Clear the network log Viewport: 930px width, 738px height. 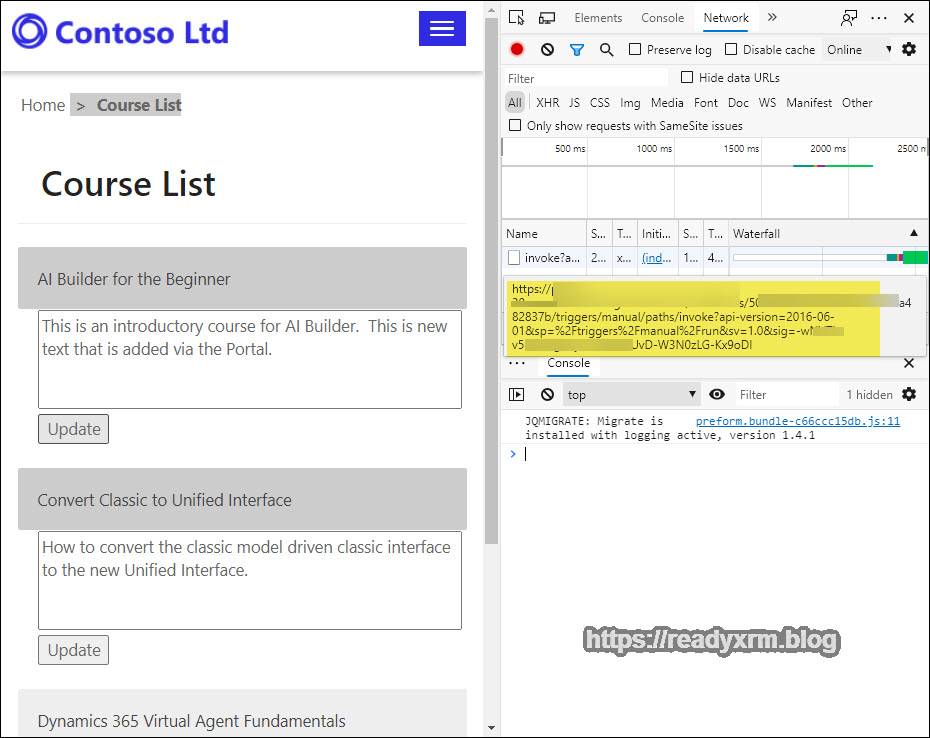547,50
